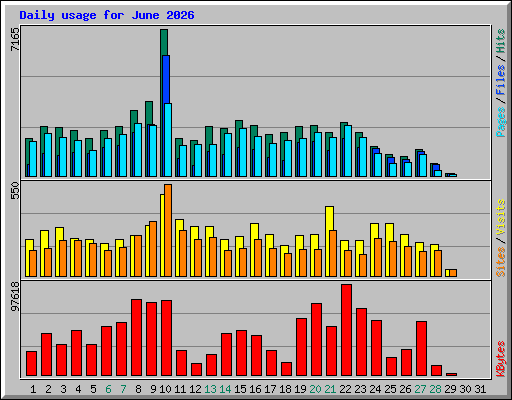Click day label 5 on the x-axis

93,389
